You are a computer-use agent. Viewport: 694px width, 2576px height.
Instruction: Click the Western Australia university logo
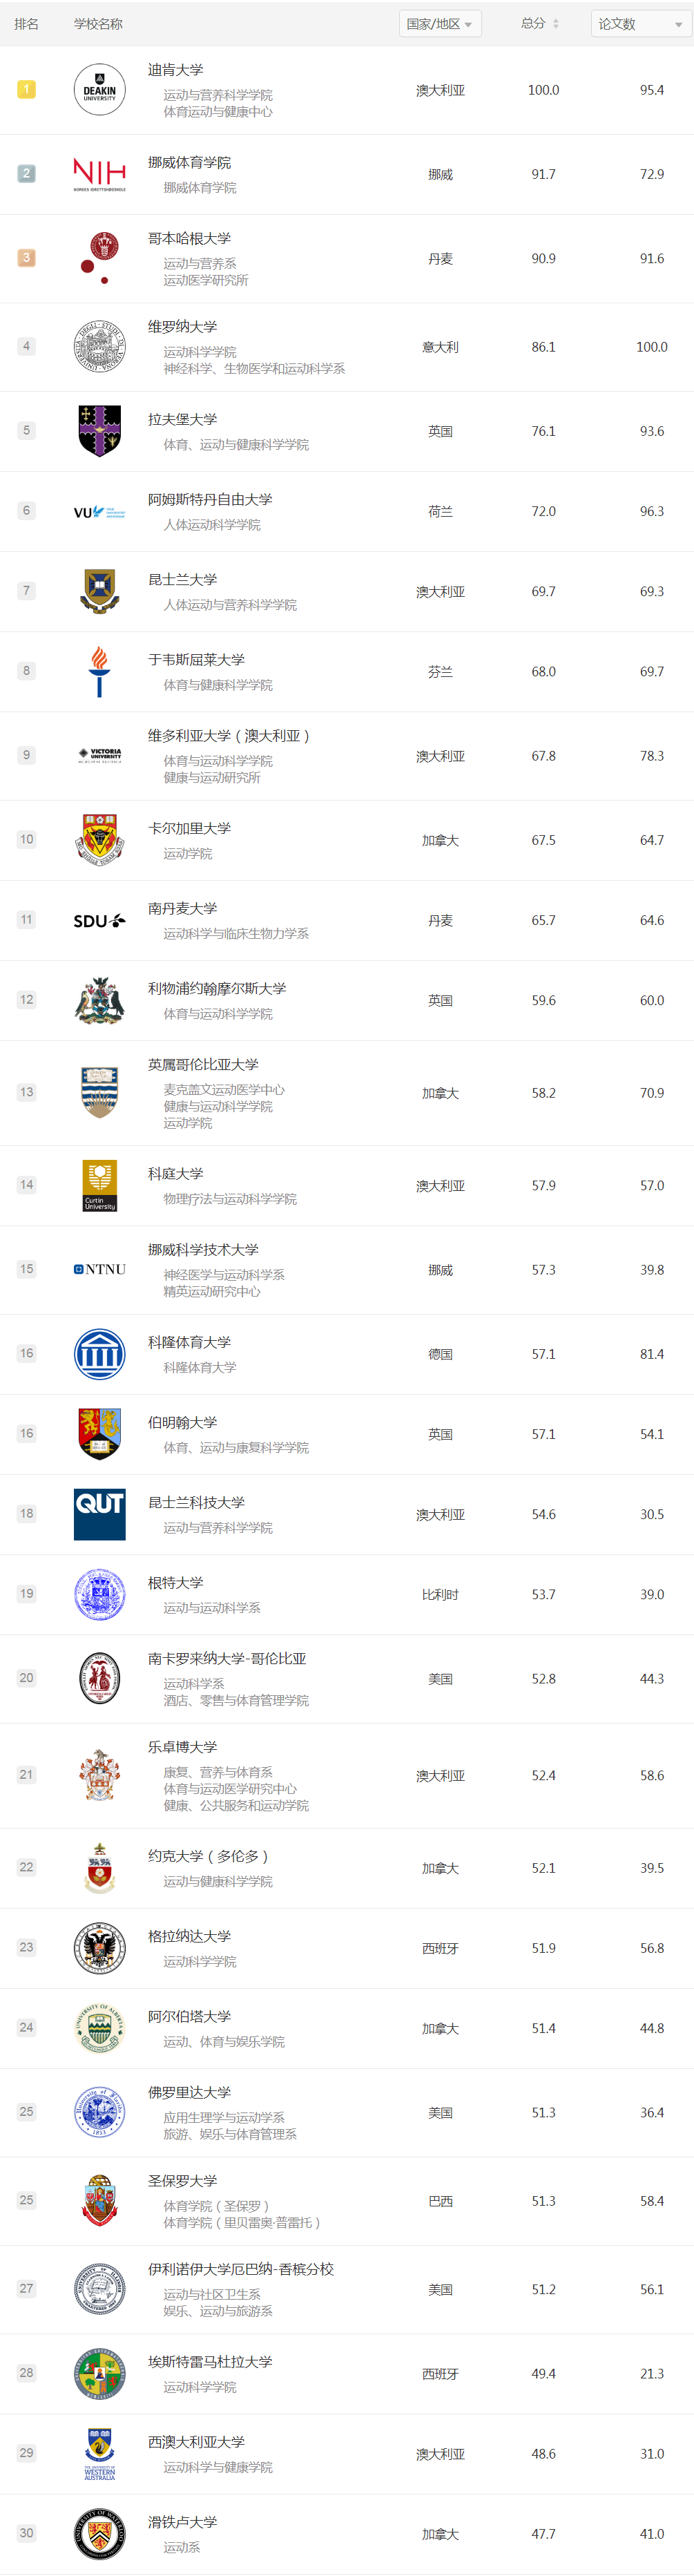click(x=100, y=2453)
